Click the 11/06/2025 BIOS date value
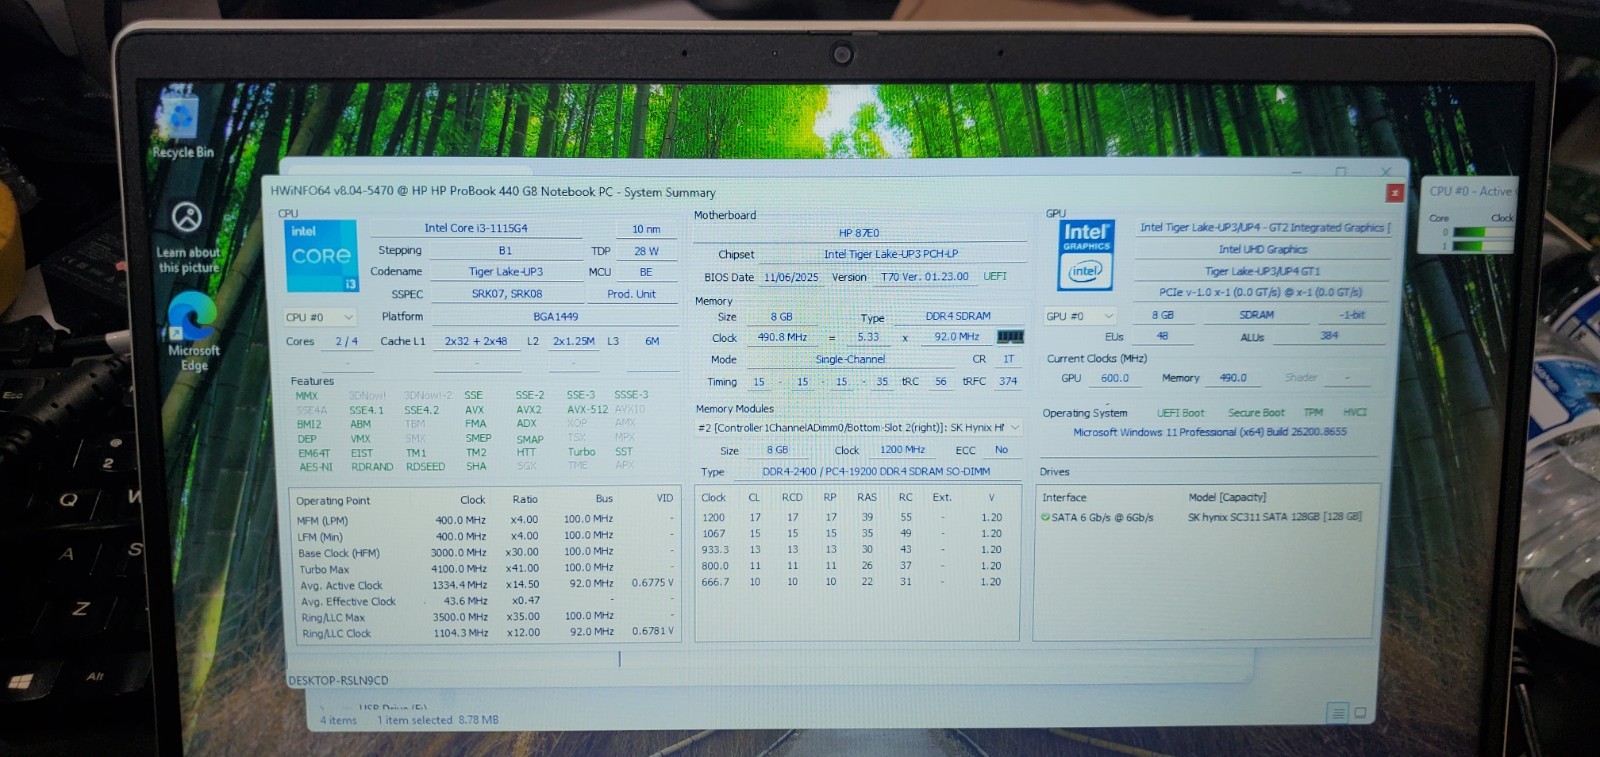The height and width of the screenshot is (757, 1600). (x=791, y=277)
